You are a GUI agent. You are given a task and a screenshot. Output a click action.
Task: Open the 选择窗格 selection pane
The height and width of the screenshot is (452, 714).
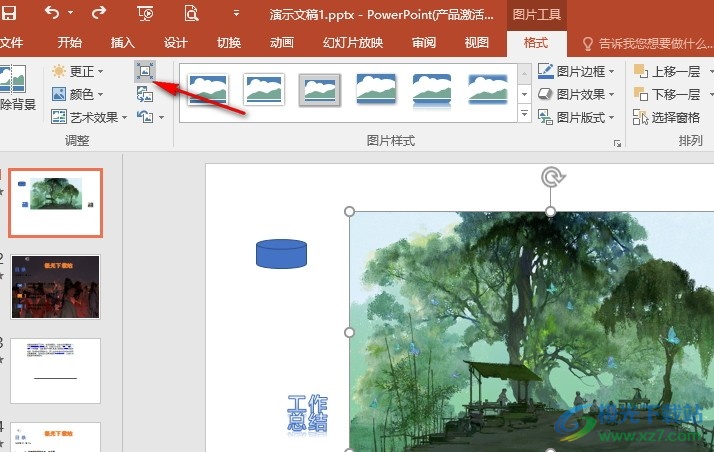click(x=666, y=117)
